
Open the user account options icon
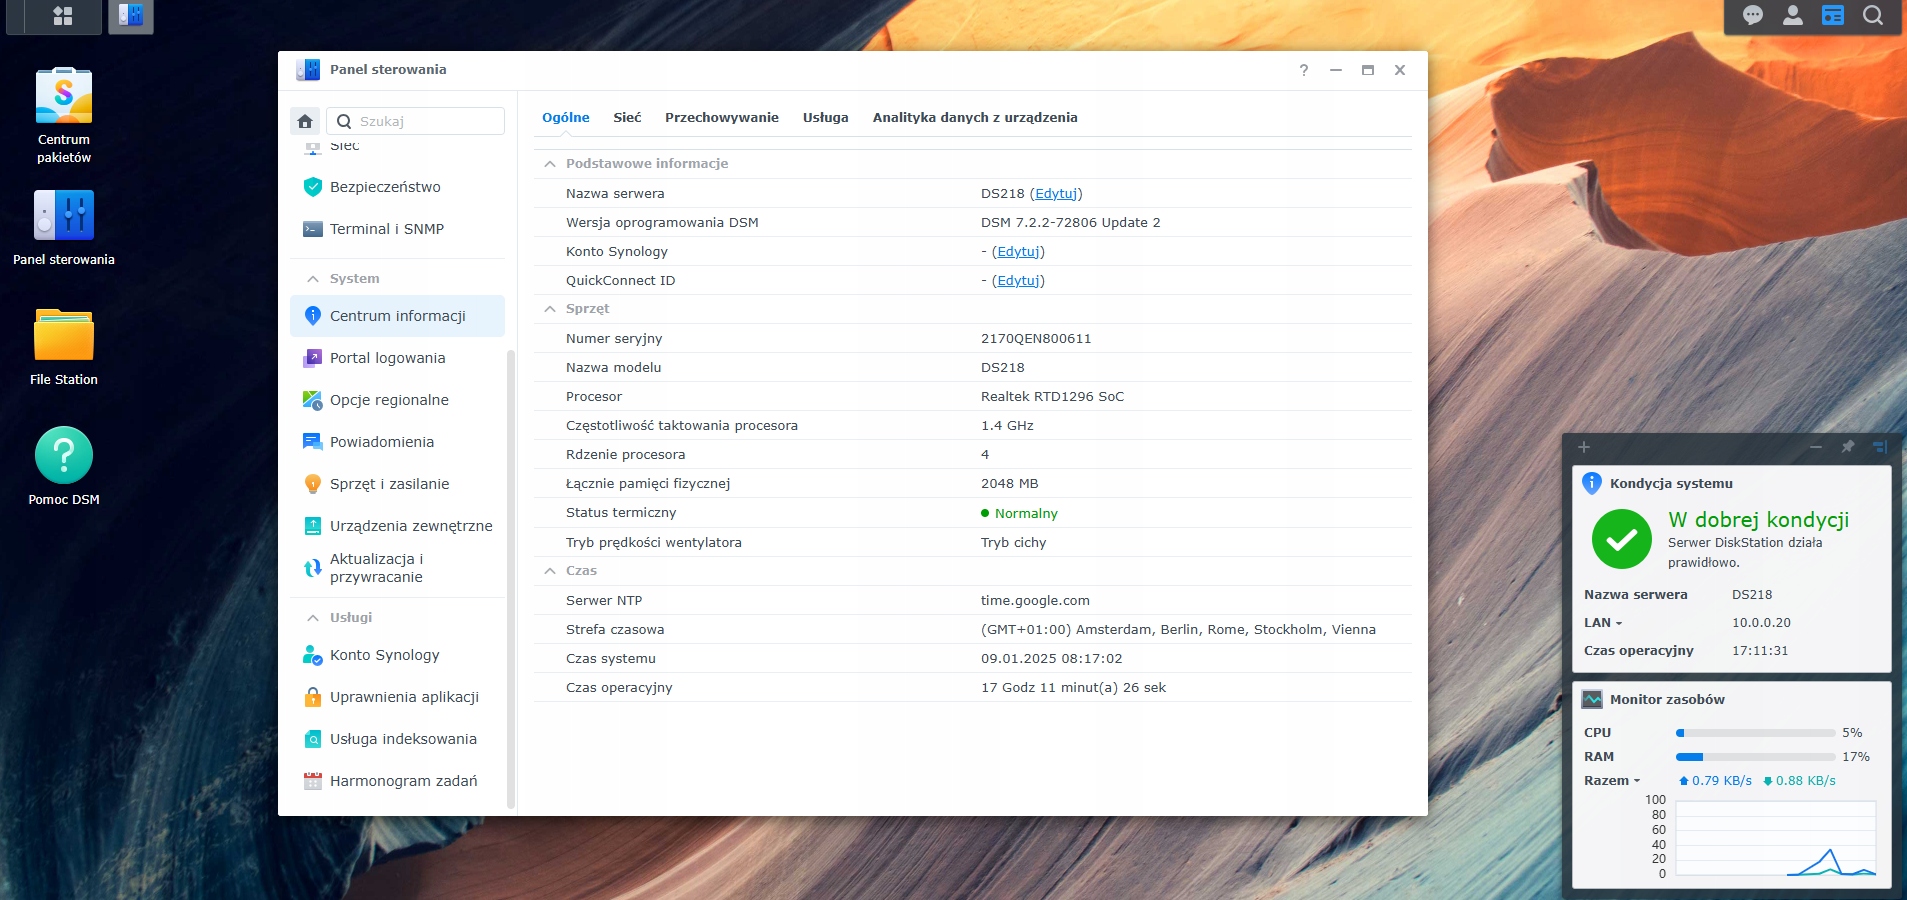[x=1792, y=15]
